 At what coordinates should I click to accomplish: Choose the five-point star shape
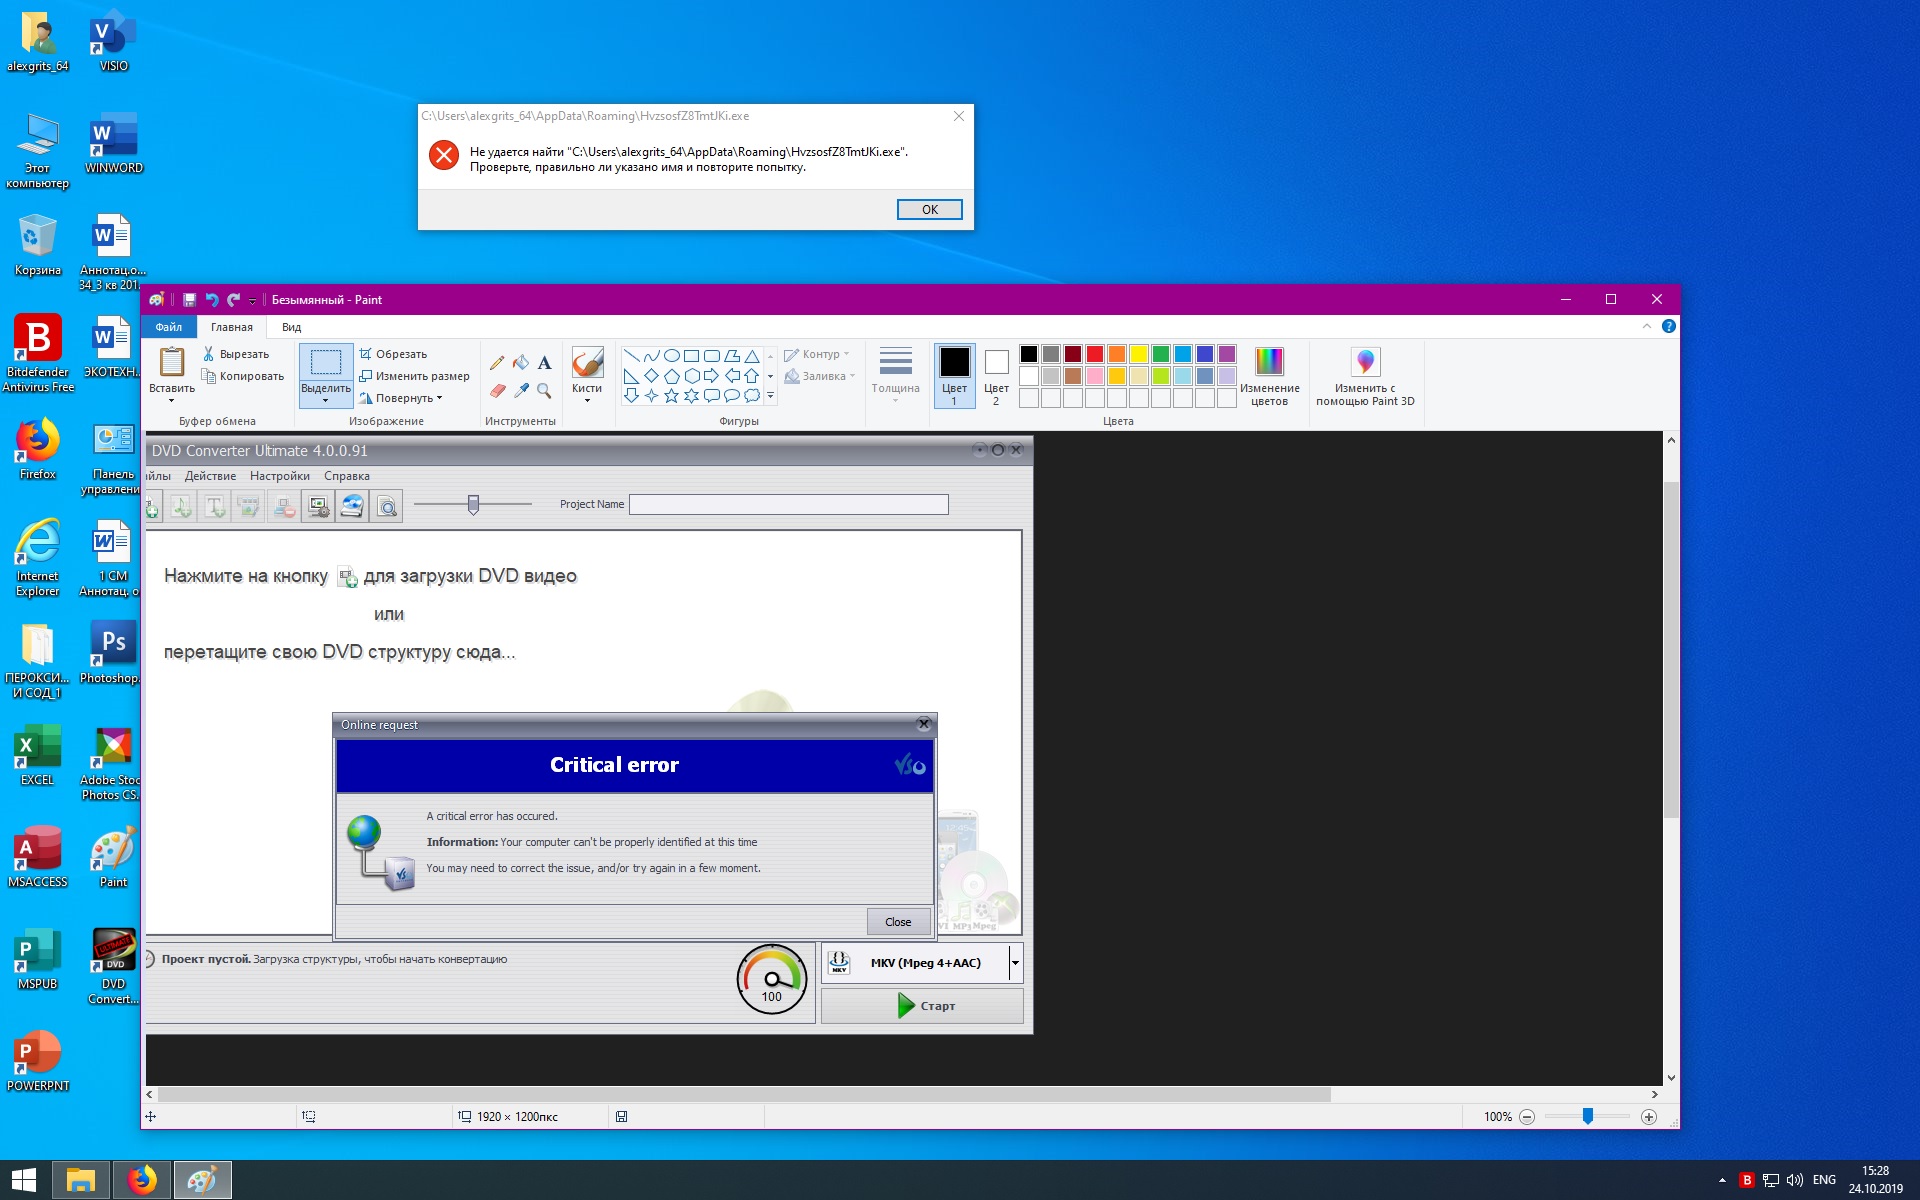[x=671, y=396]
